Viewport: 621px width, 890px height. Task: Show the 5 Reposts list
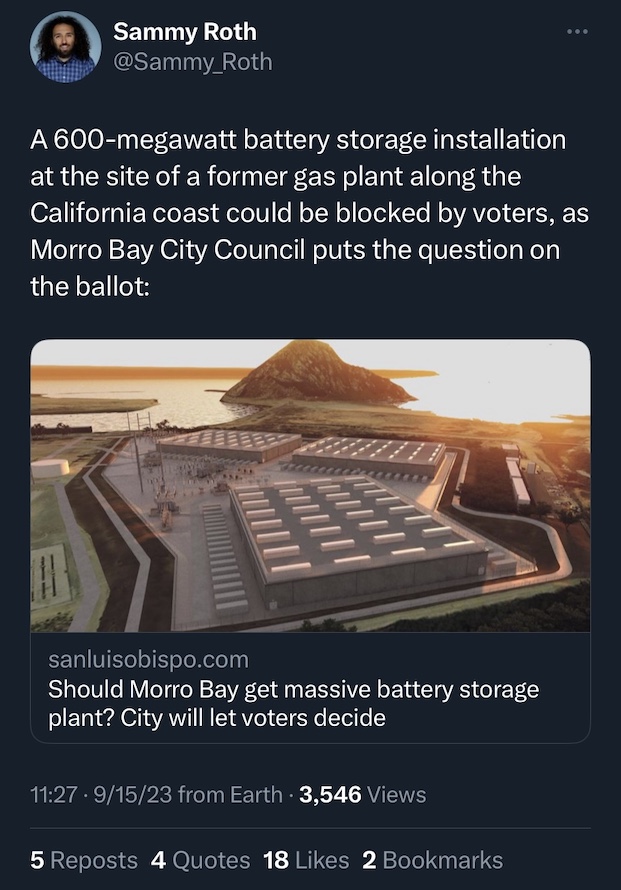coord(84,860)
